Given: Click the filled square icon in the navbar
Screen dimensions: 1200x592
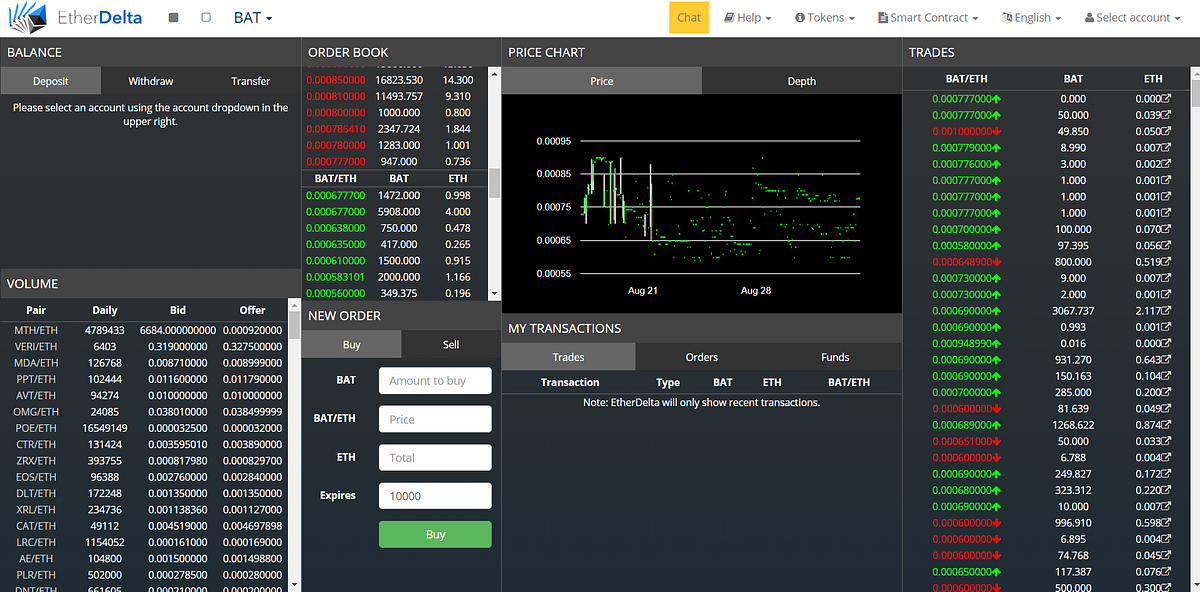Looking at the screenshot, I should (172, 17).
